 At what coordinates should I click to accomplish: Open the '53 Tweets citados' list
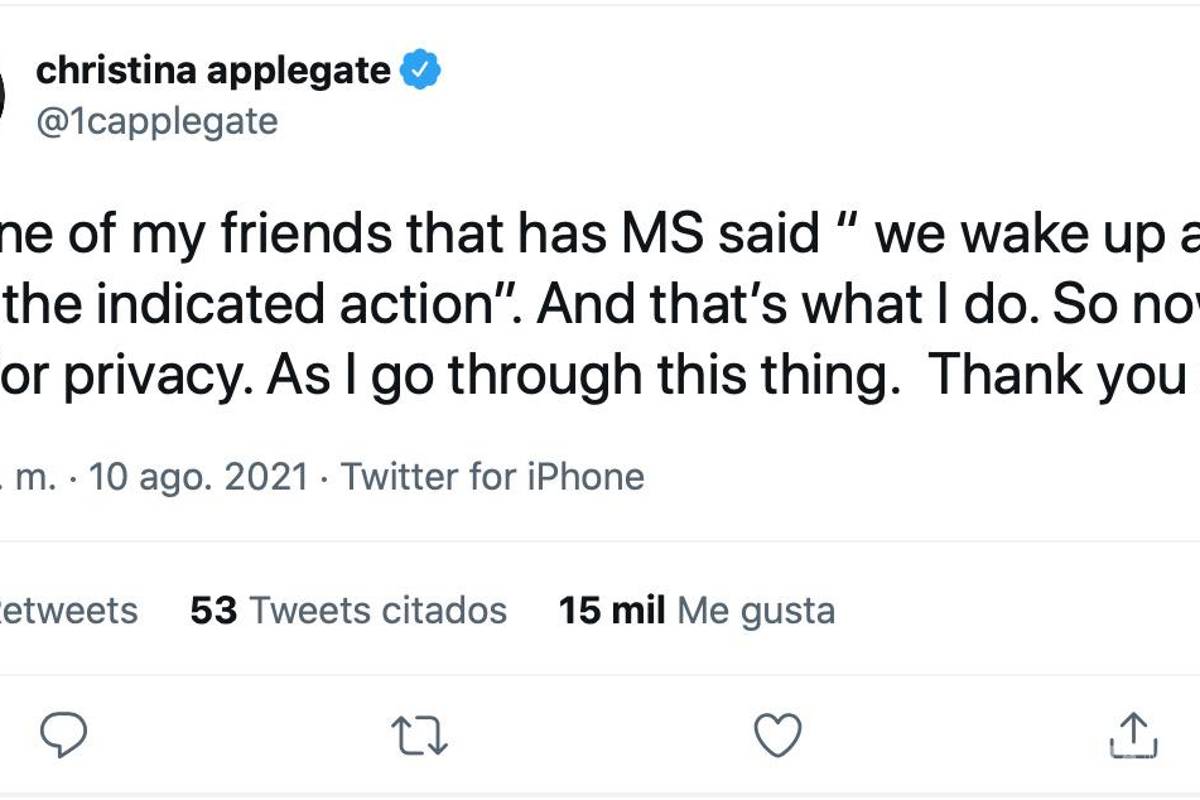point(348,610)
